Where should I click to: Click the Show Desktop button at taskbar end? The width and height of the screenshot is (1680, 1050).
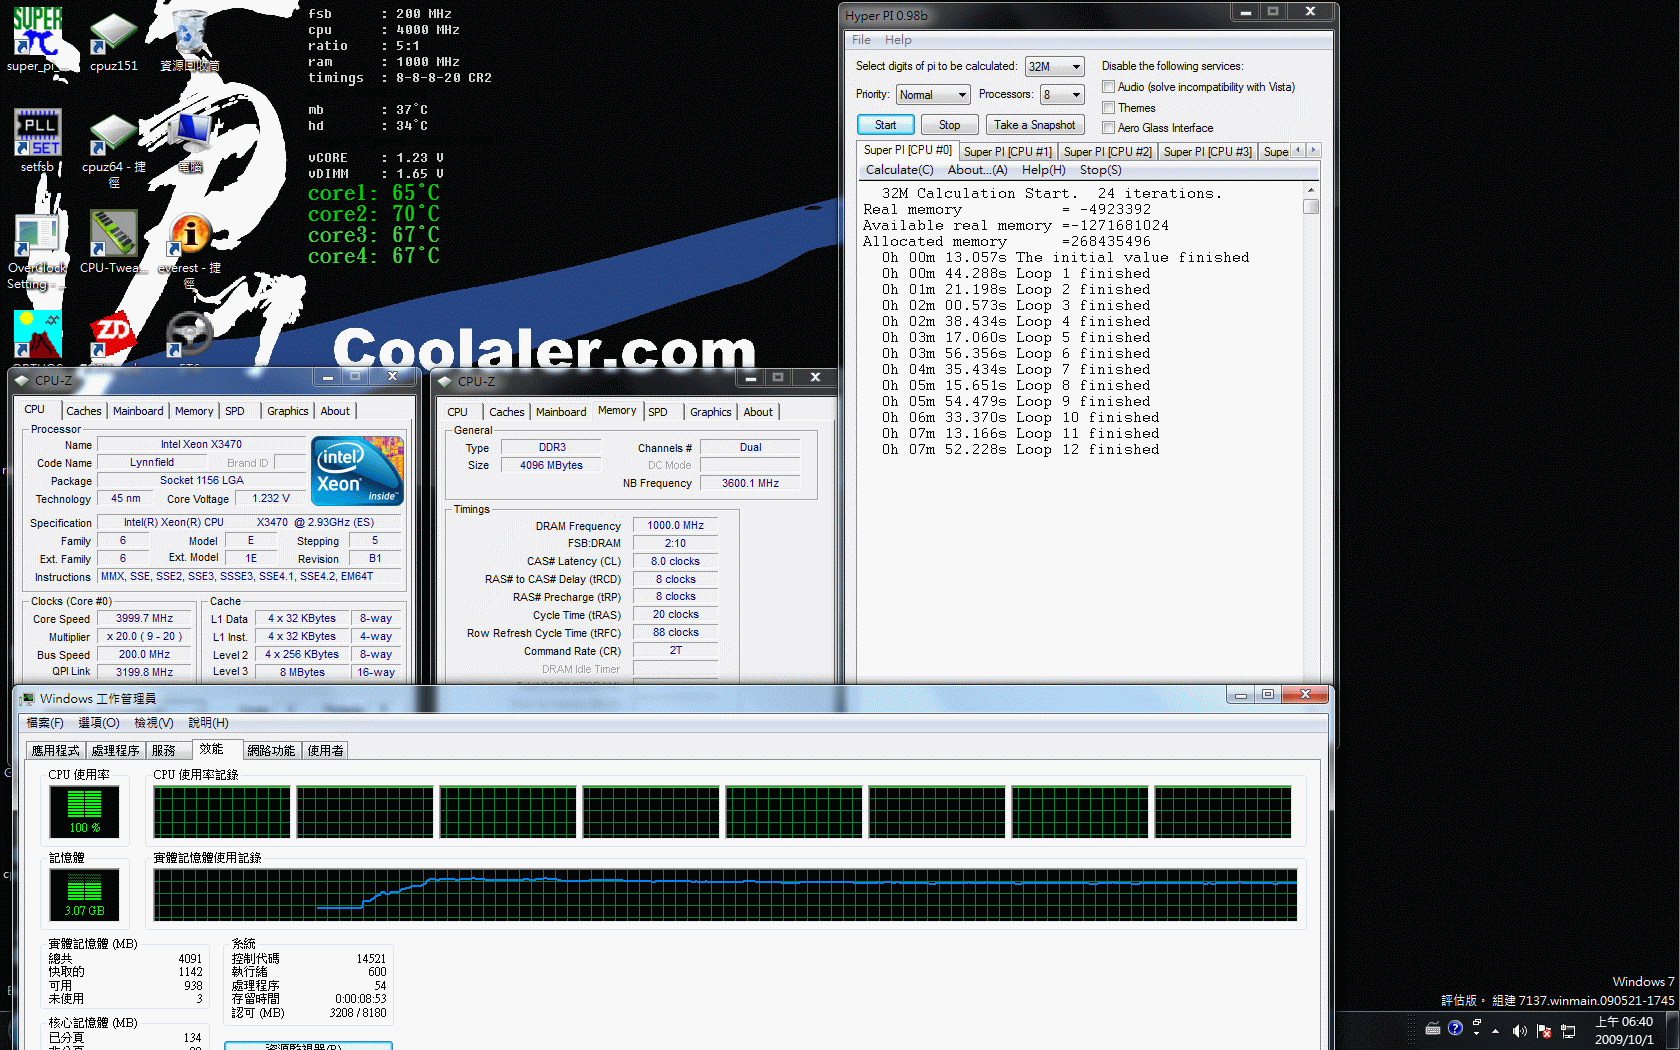(1673, 1030)
